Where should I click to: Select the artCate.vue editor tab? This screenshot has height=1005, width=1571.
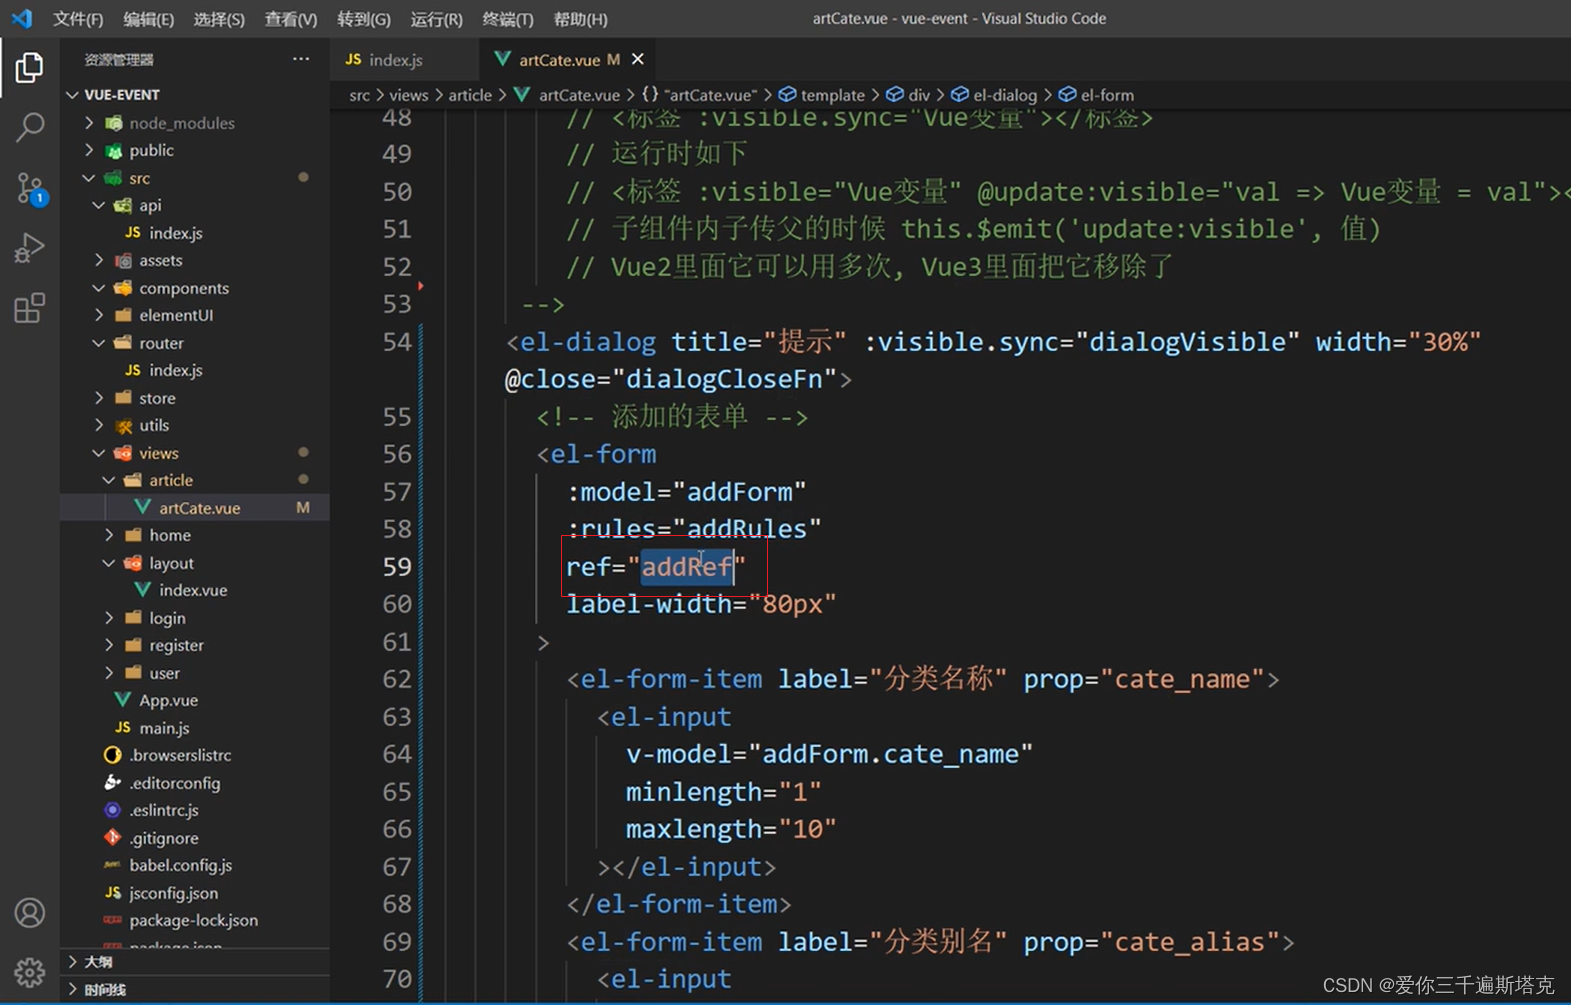coord(558,59)
